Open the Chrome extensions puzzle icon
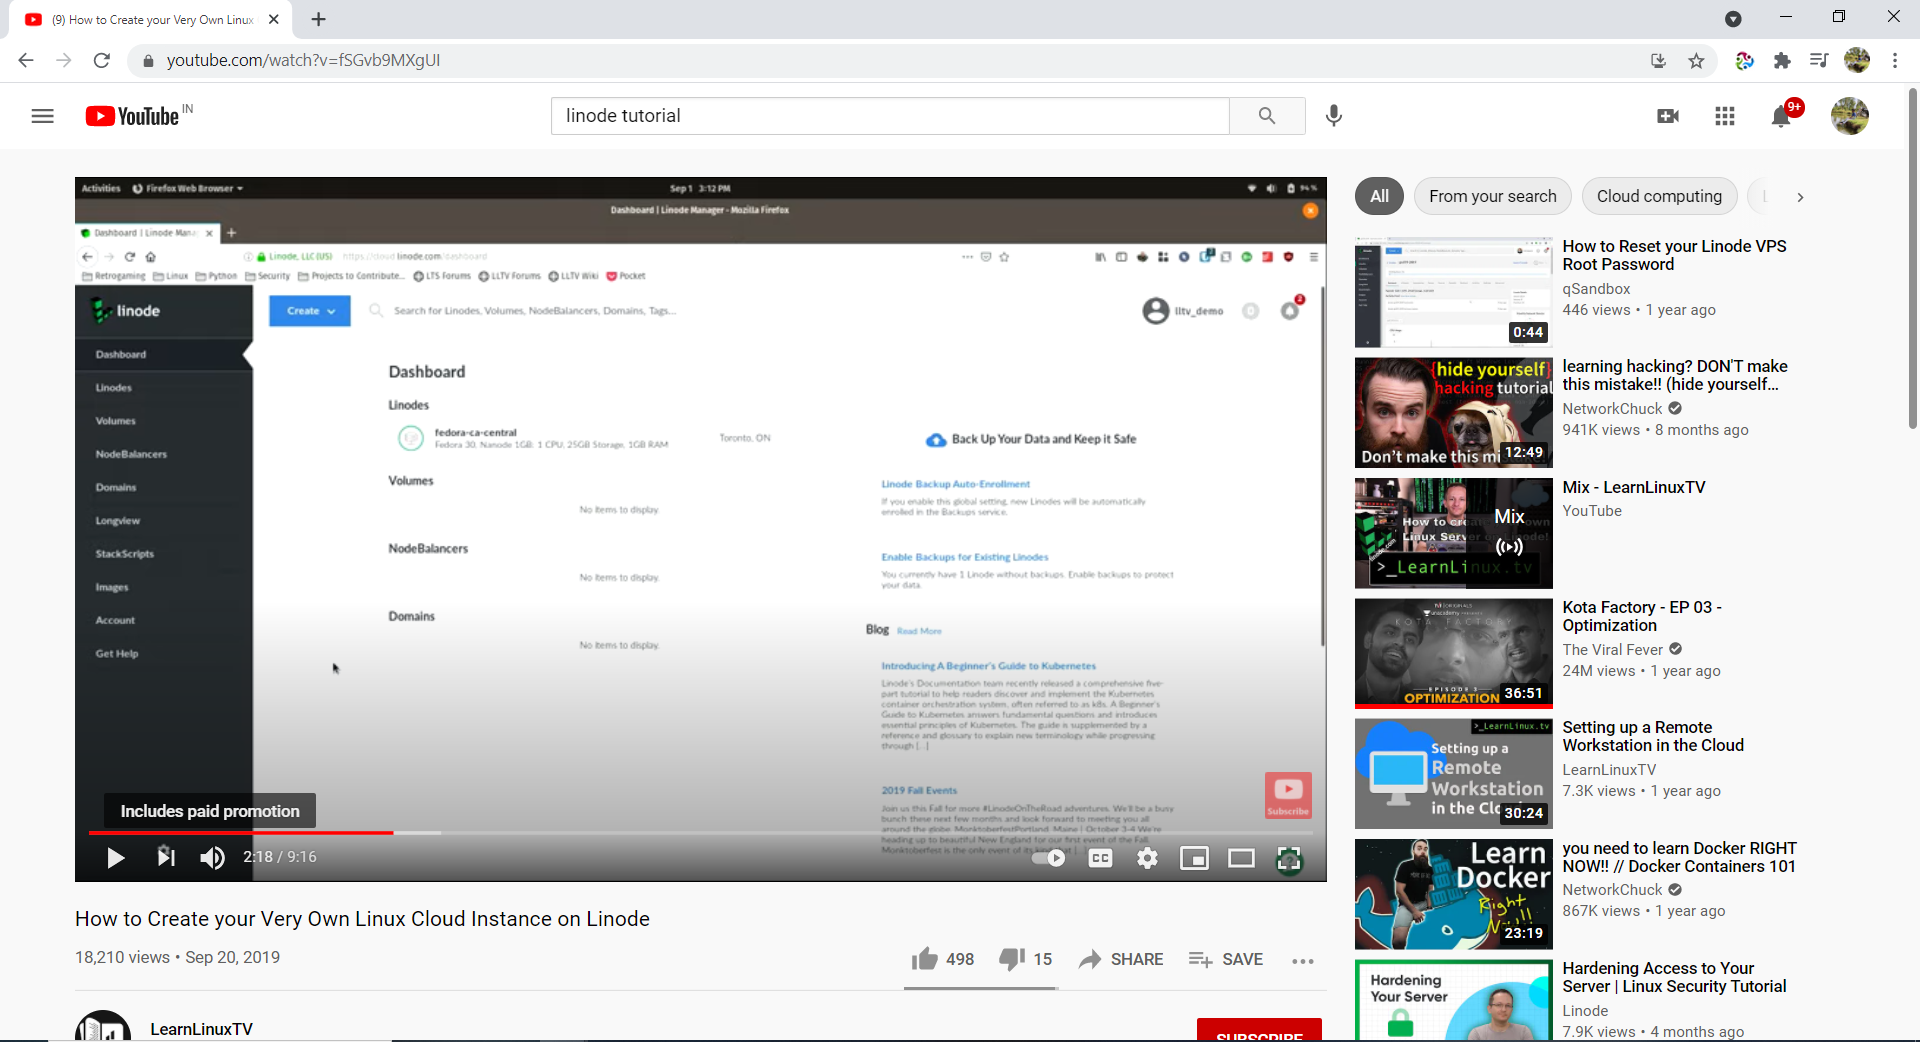This screenshot has width=1920, height=1042. coord(1781,61)
